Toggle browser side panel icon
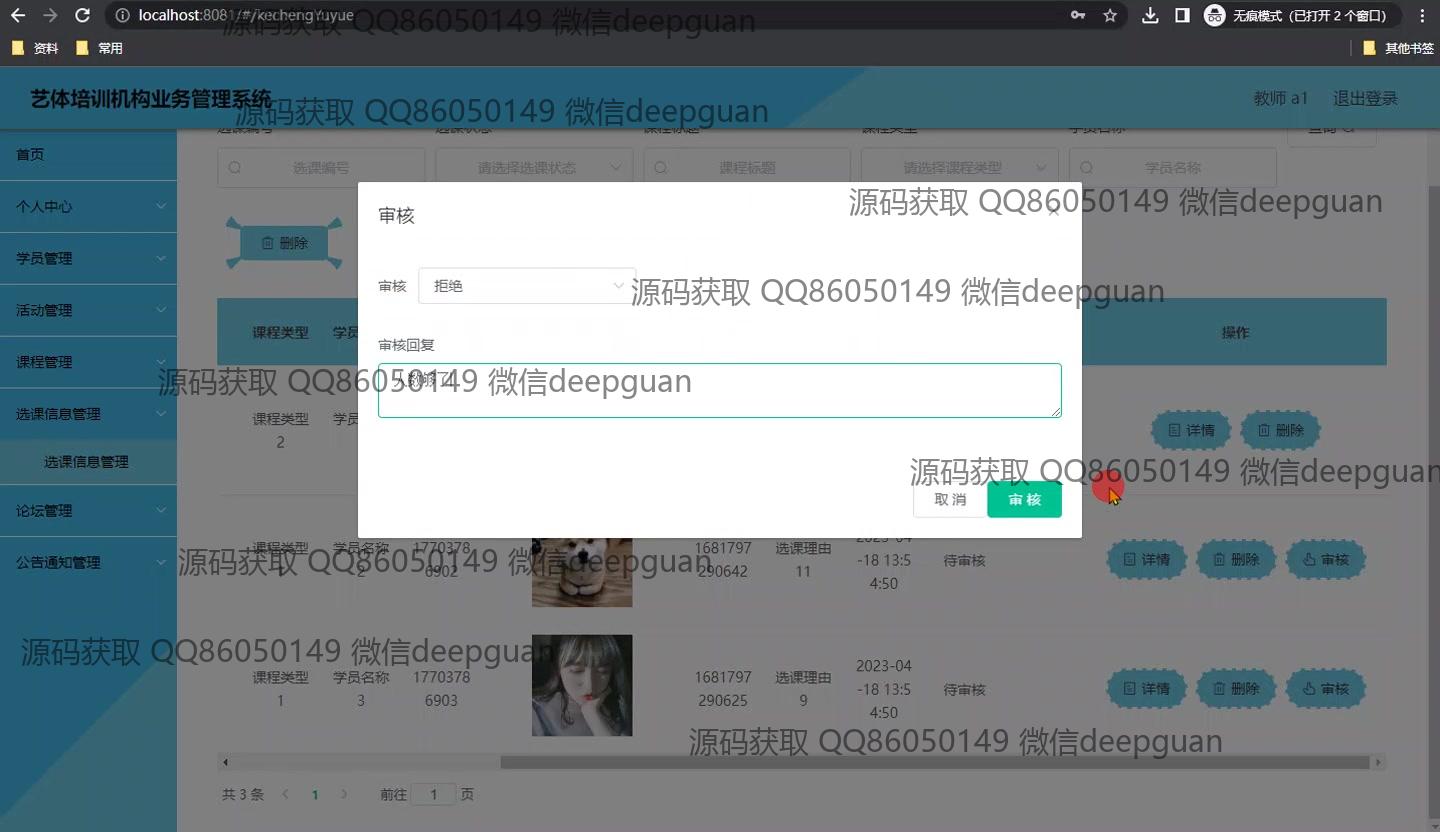Image resolution: width=1440 pixels, height=832 pixels. click(x=1182, y=16)
